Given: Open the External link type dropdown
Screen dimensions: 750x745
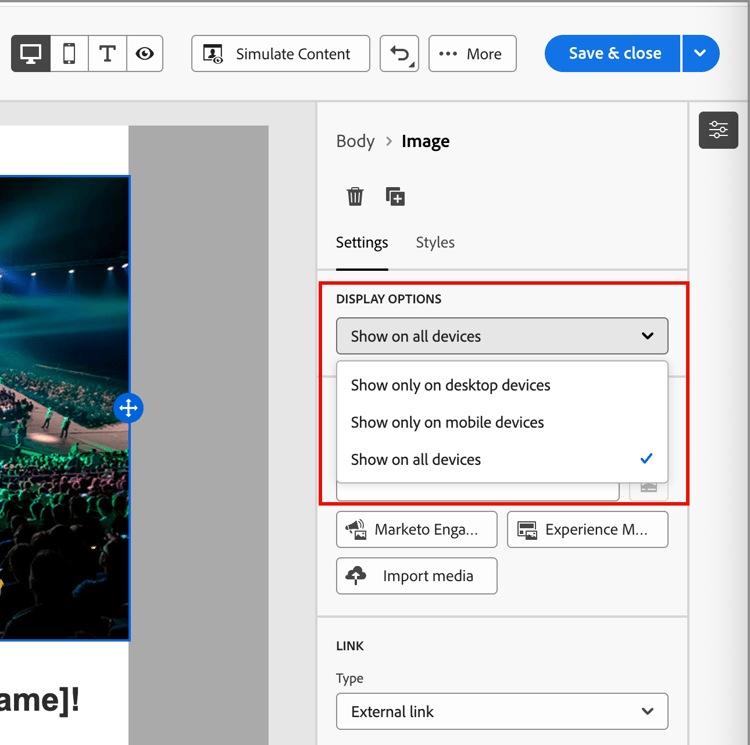Looking at the screenshot, I should [502, 712].
